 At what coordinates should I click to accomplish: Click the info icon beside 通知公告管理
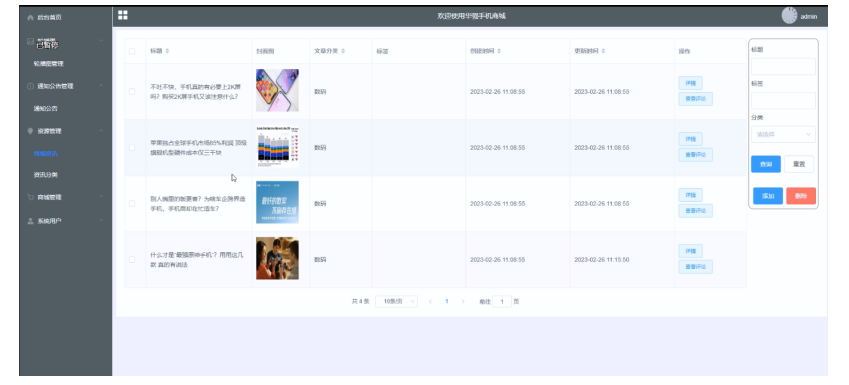click(x=30, y=86)
